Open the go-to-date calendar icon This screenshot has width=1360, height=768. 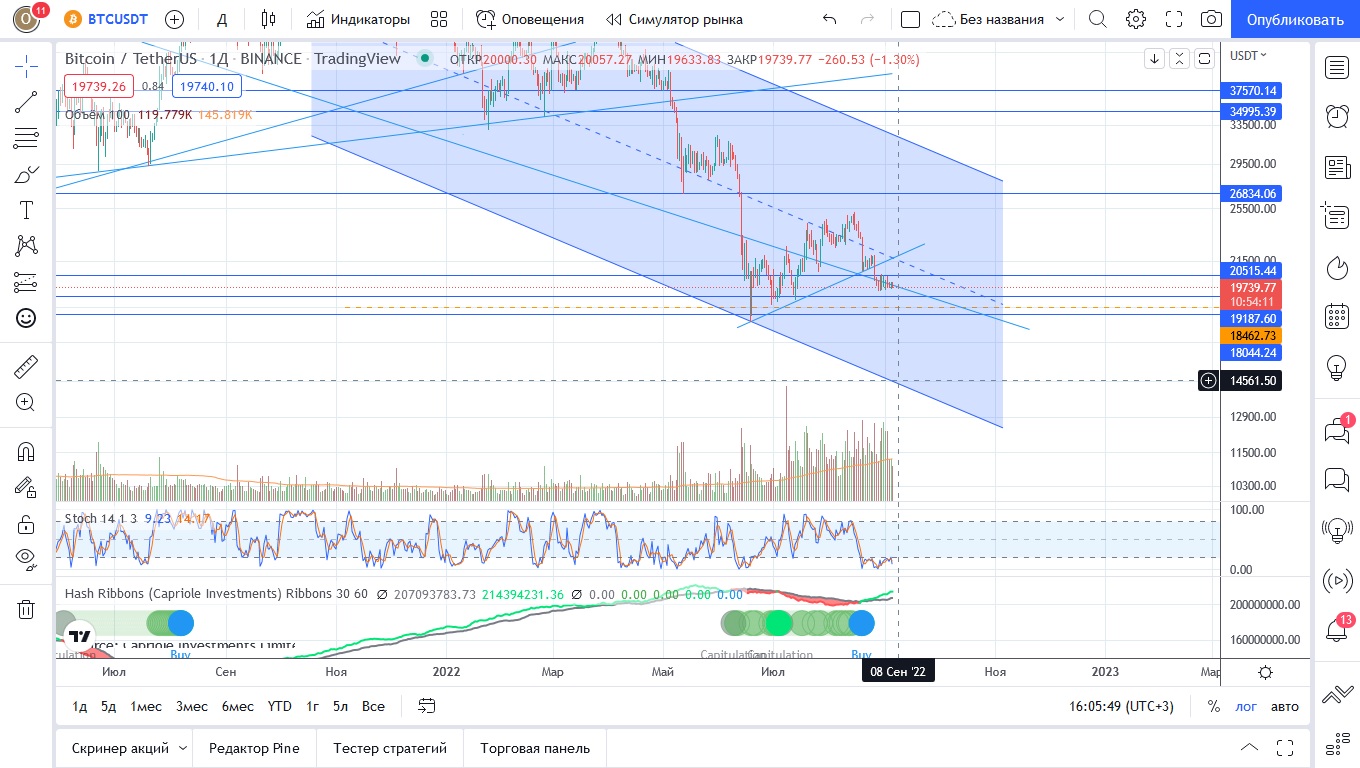click(x=427, y=706)
